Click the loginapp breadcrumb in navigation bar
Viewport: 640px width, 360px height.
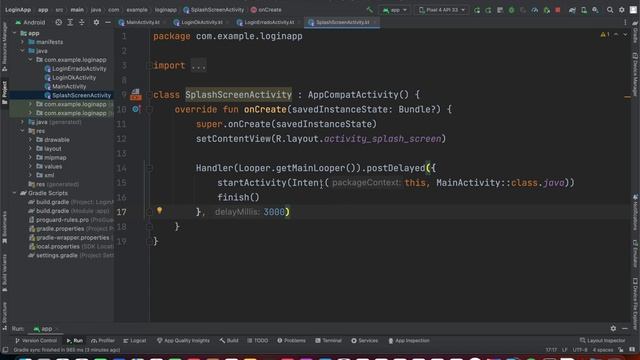point(165,10)
